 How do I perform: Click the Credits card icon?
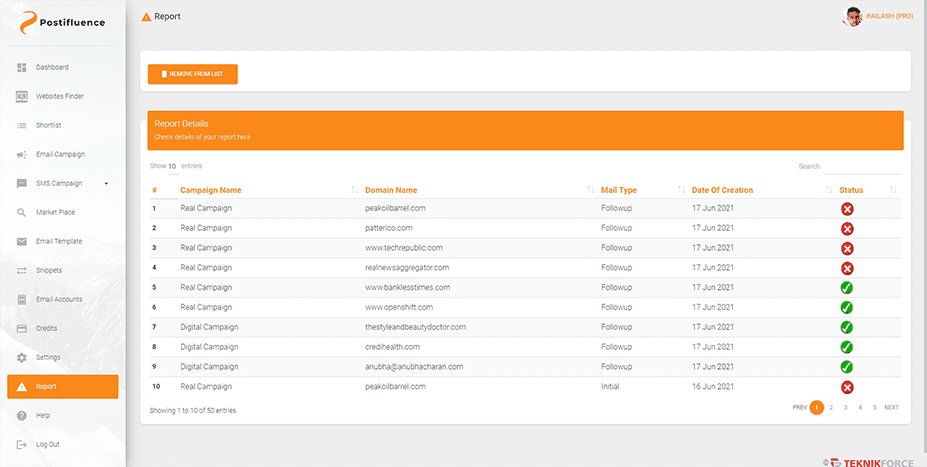coord(22,328)
